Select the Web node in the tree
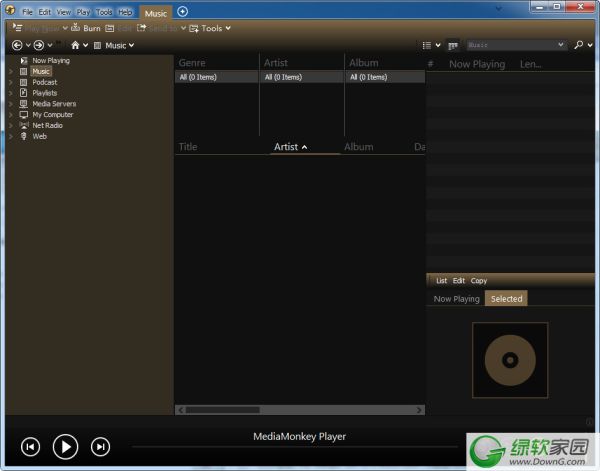The width and height of the screenshot is (600, 471). (x=39, y=136)
